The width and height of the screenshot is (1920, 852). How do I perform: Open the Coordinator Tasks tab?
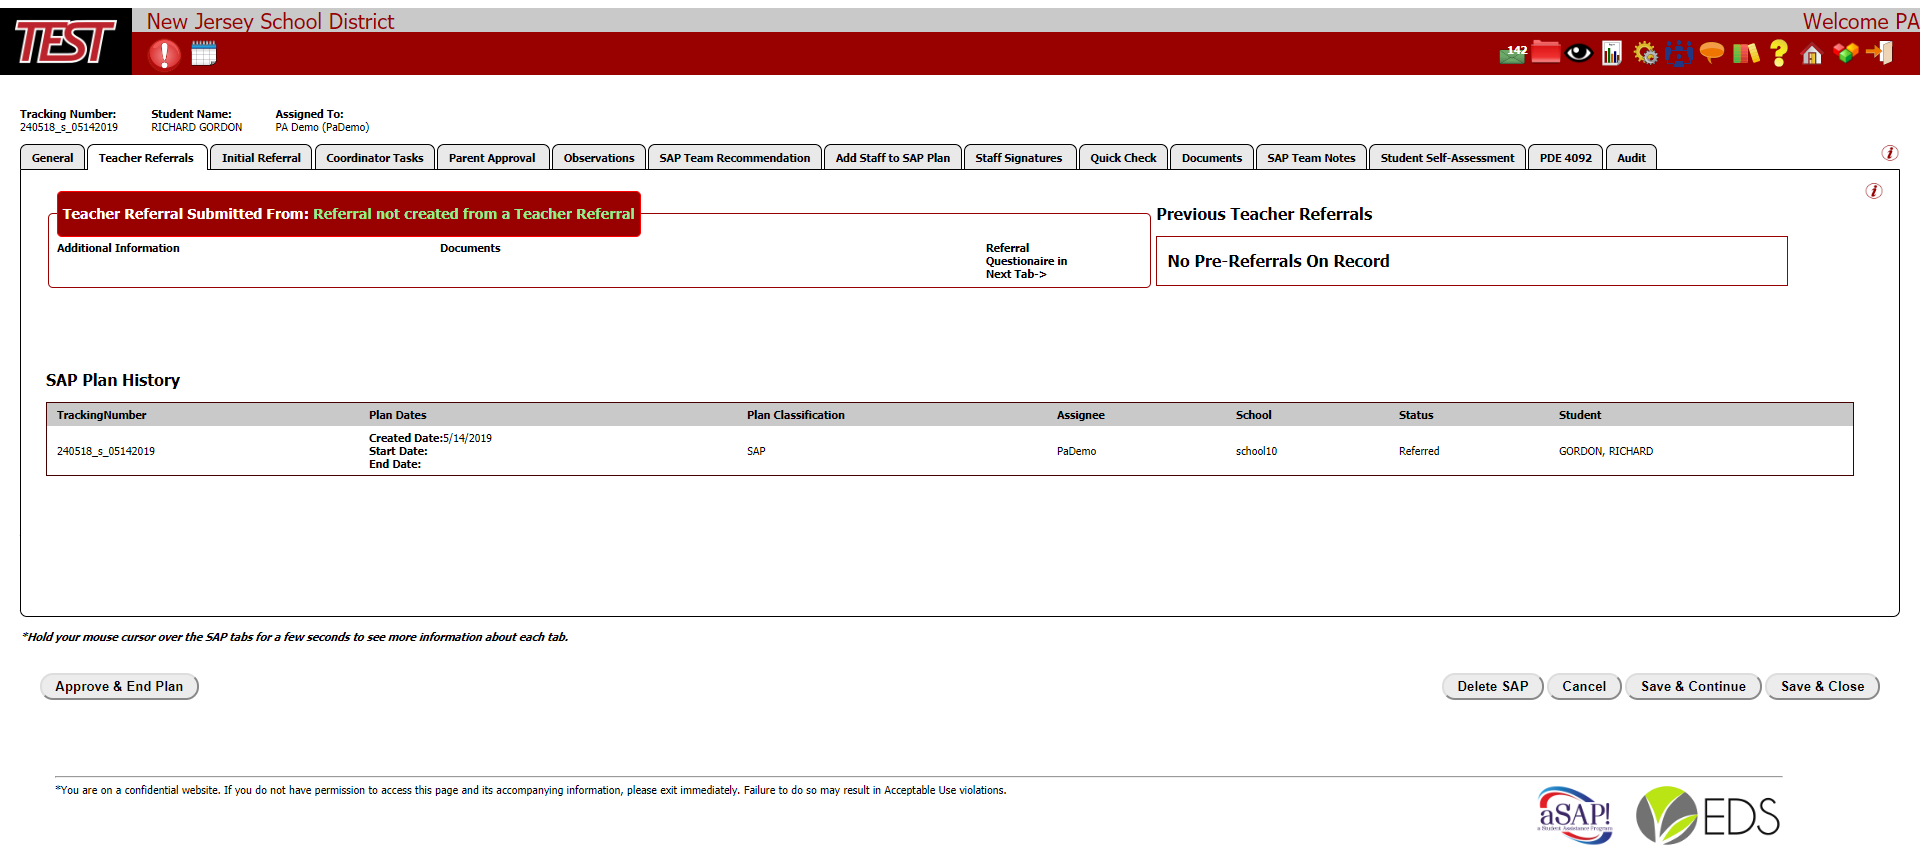[375, 158]
